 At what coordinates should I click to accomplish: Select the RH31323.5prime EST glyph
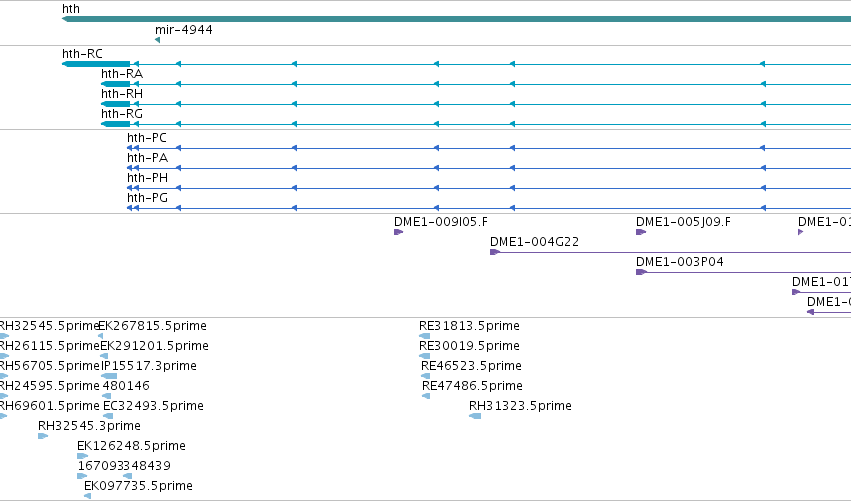[x=475, y=416]
